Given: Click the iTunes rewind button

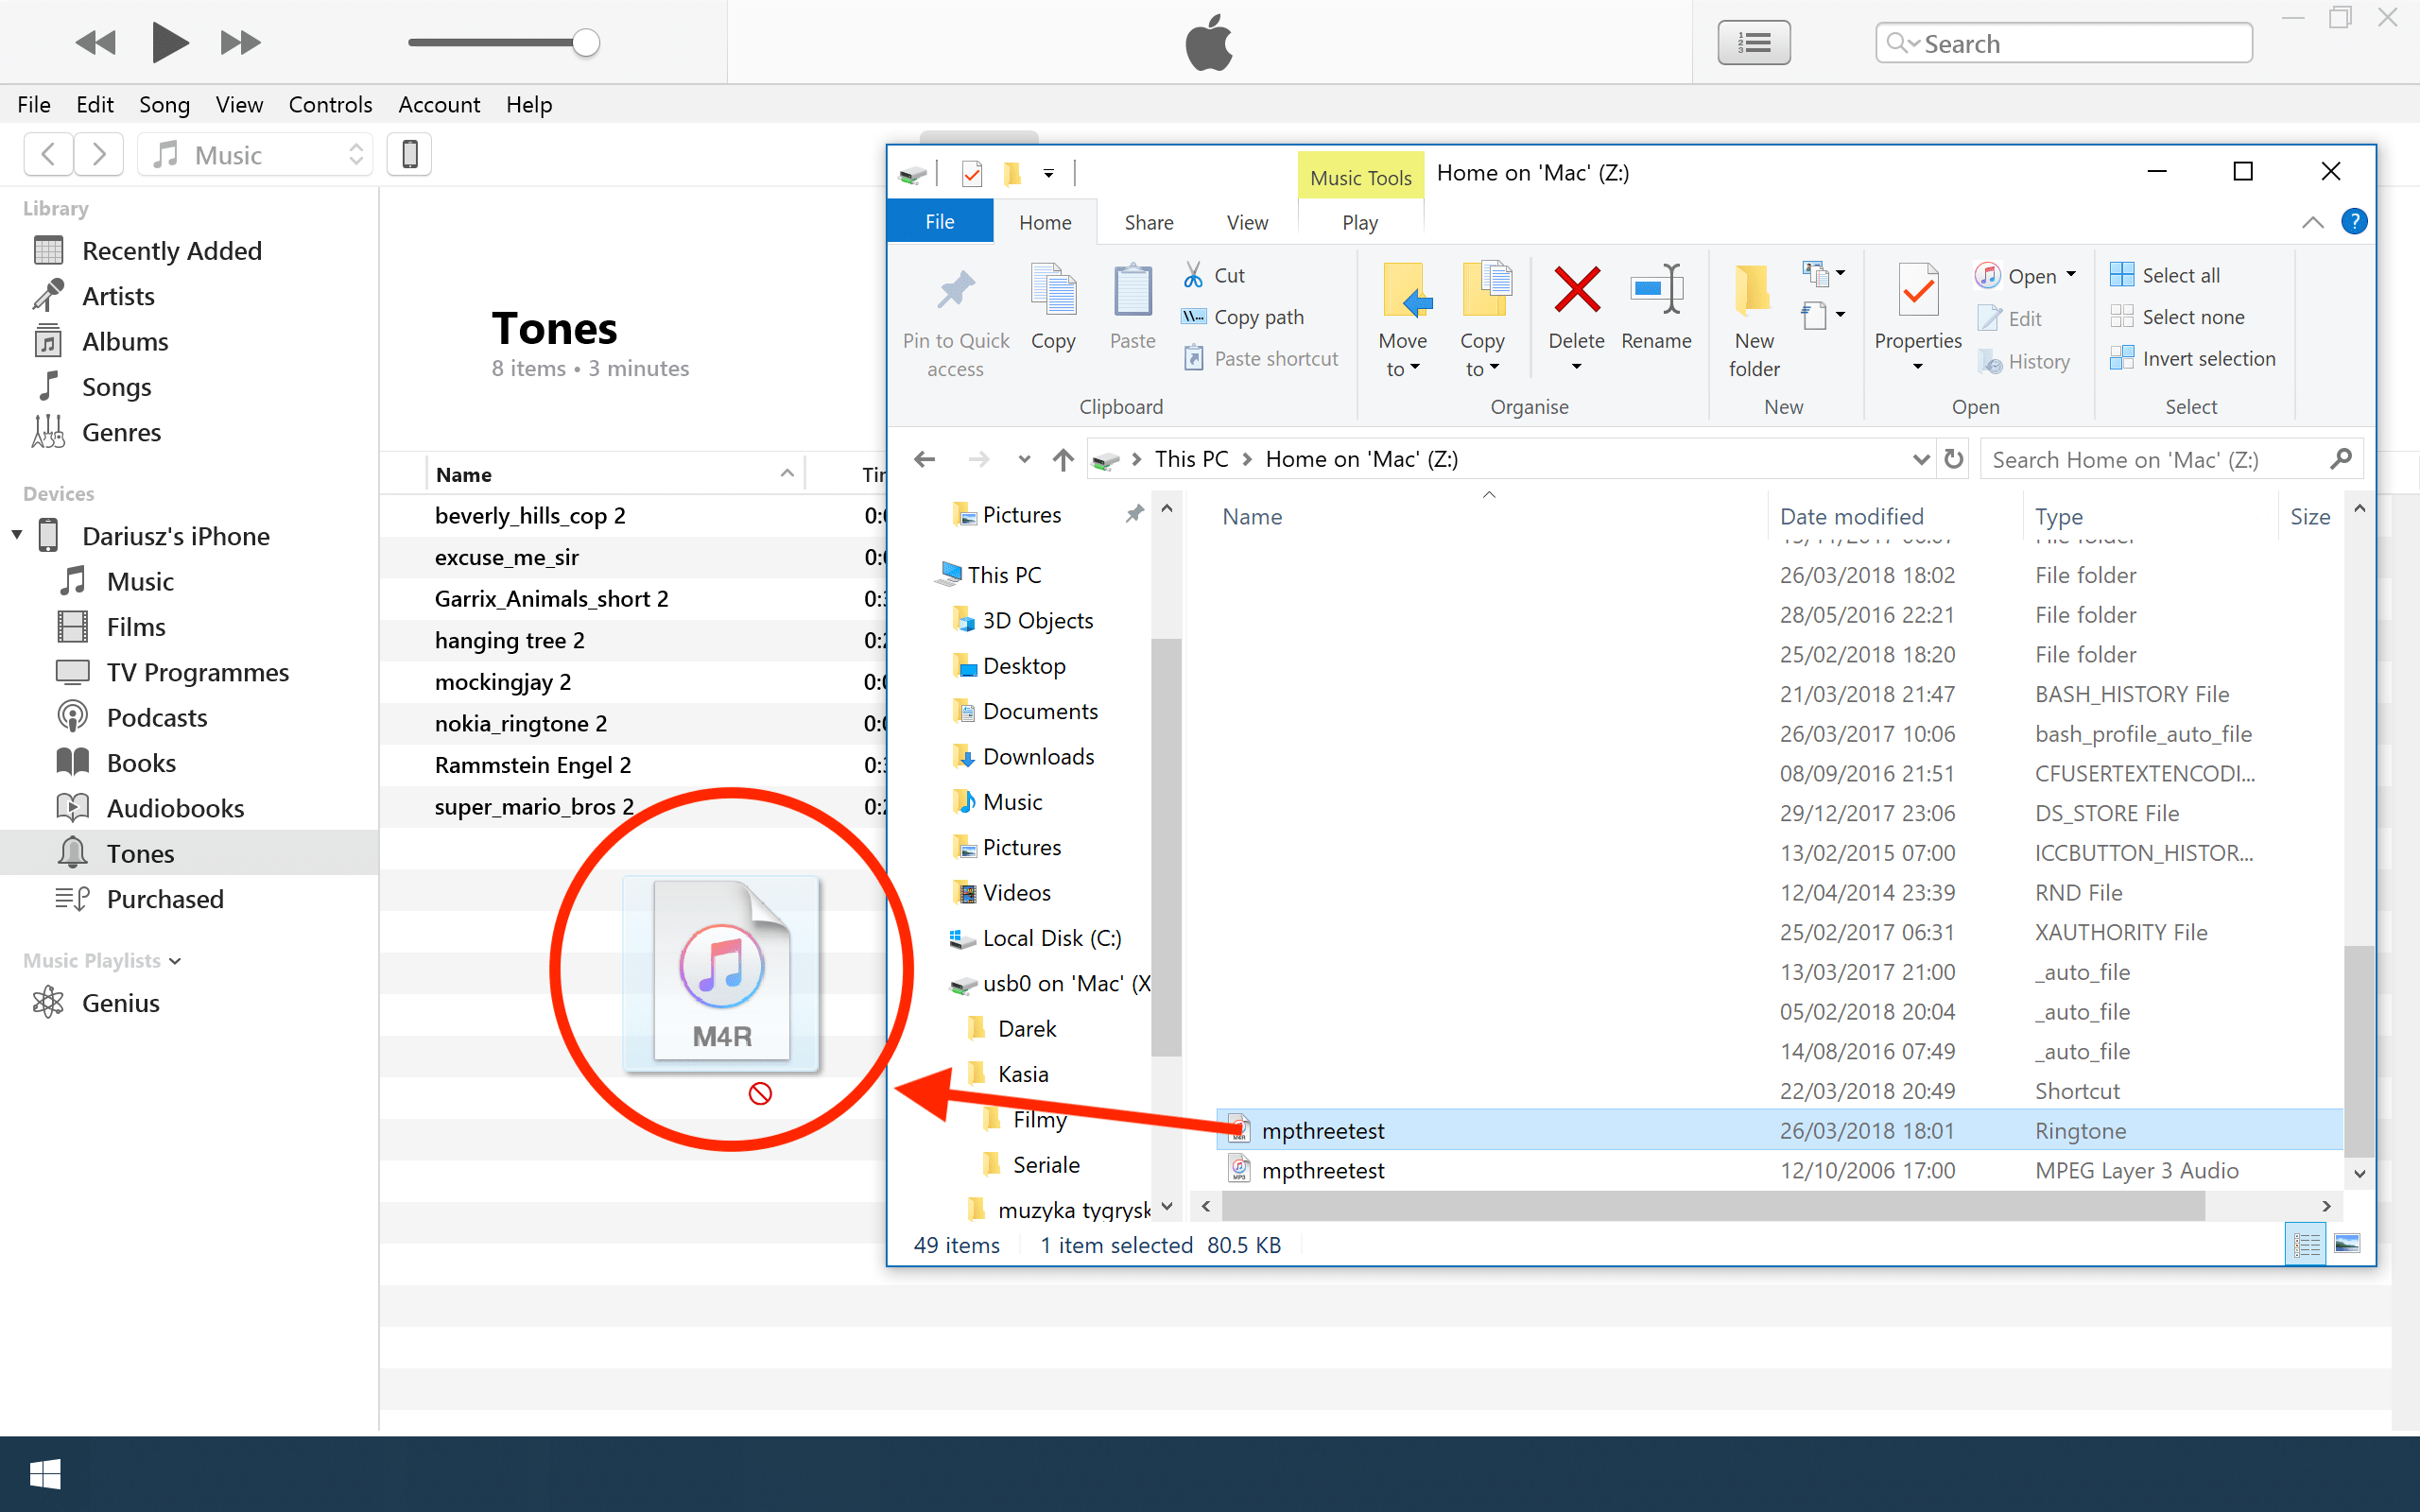Looking at the screenshot, I should pos(96,43).
